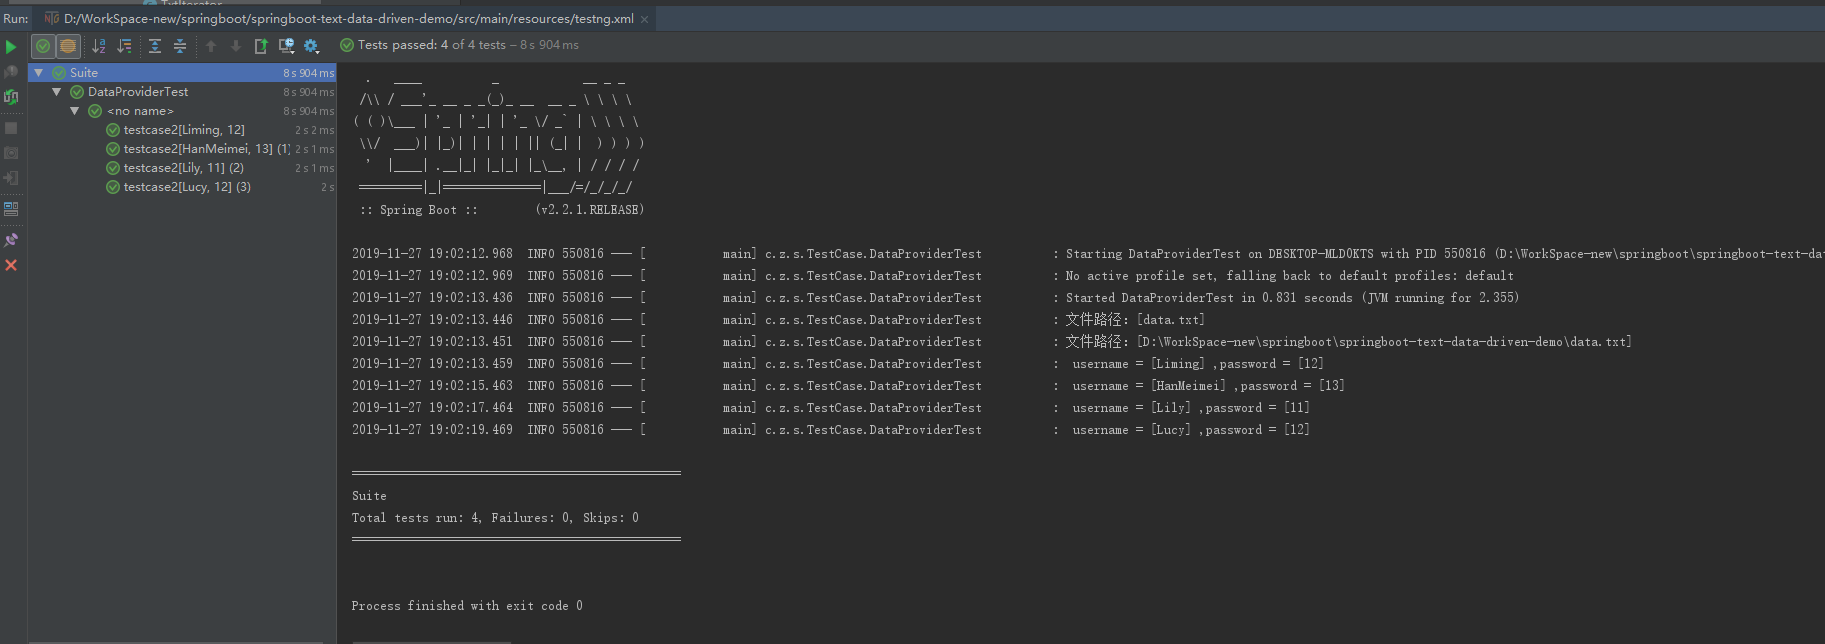Click the full data.txt path log line
This screenshot has width=1825, height=644.
992,342
